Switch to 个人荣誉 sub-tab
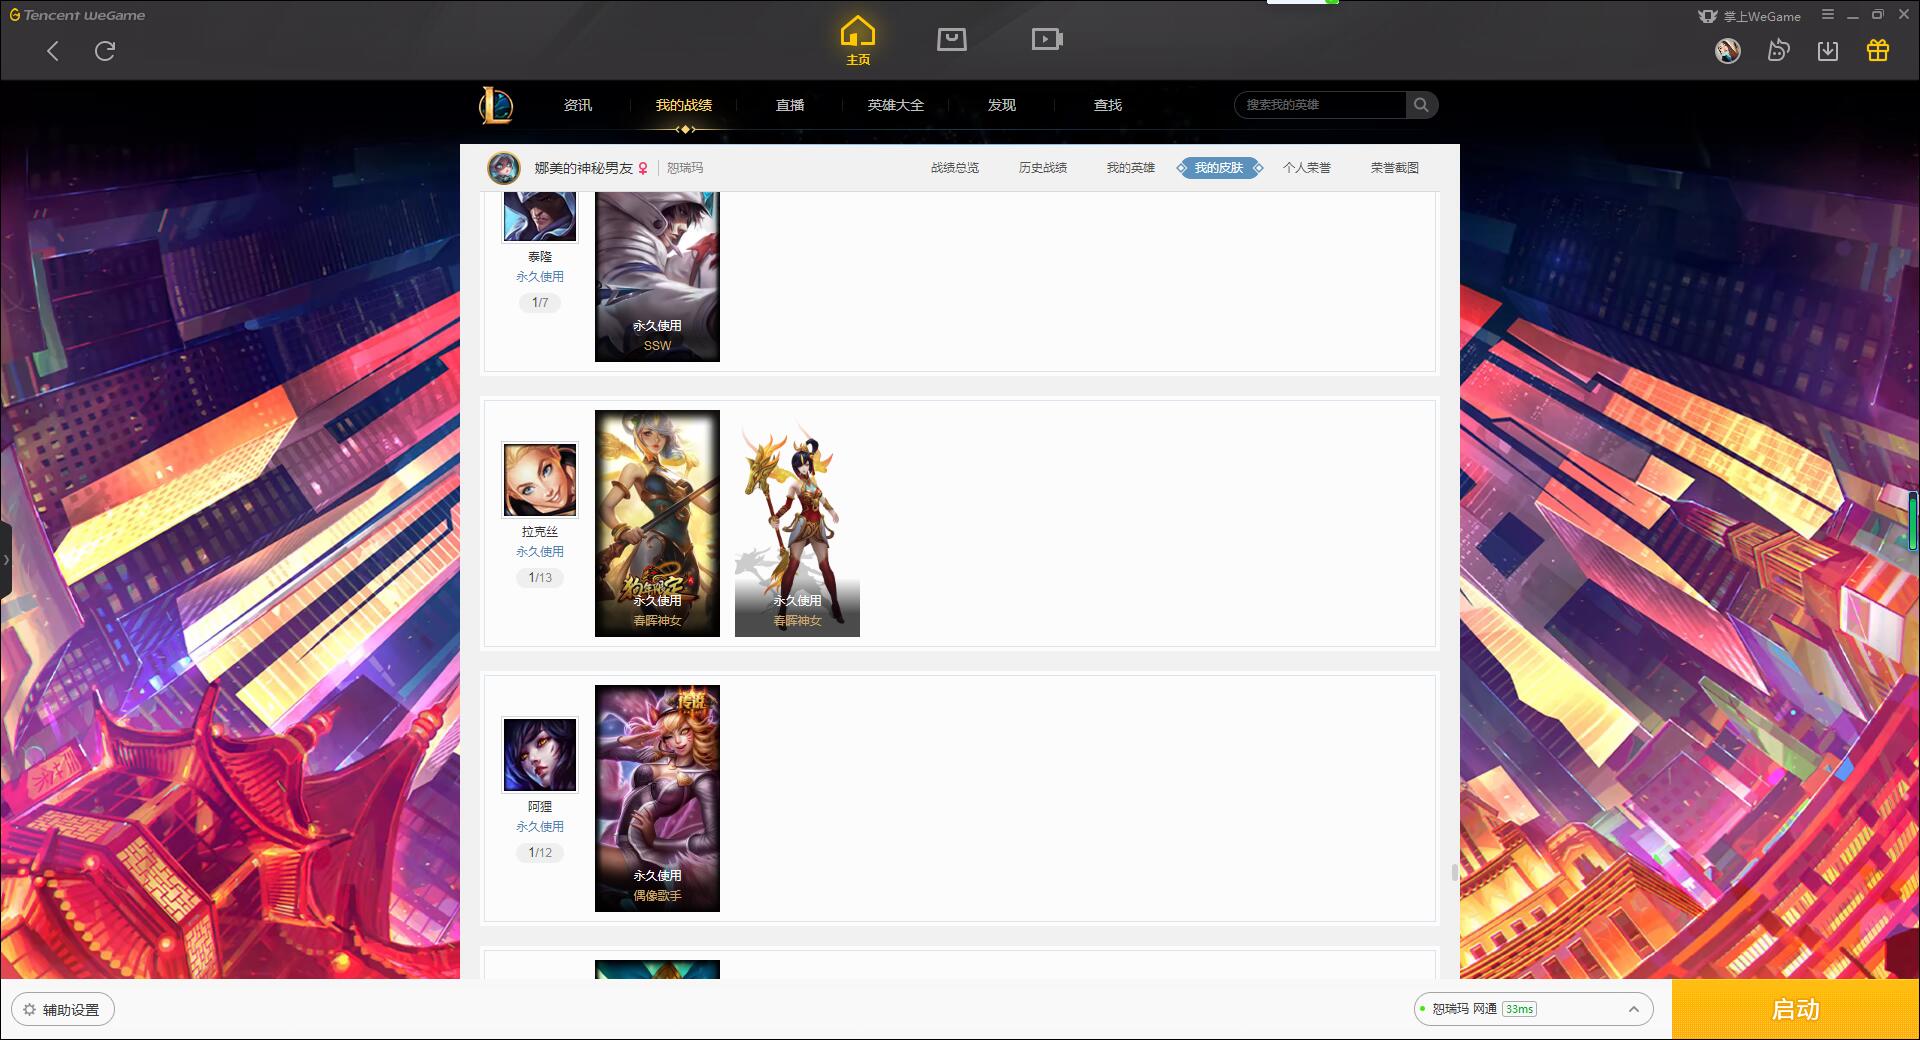 pyautogui.click(x=1307, y=168)
